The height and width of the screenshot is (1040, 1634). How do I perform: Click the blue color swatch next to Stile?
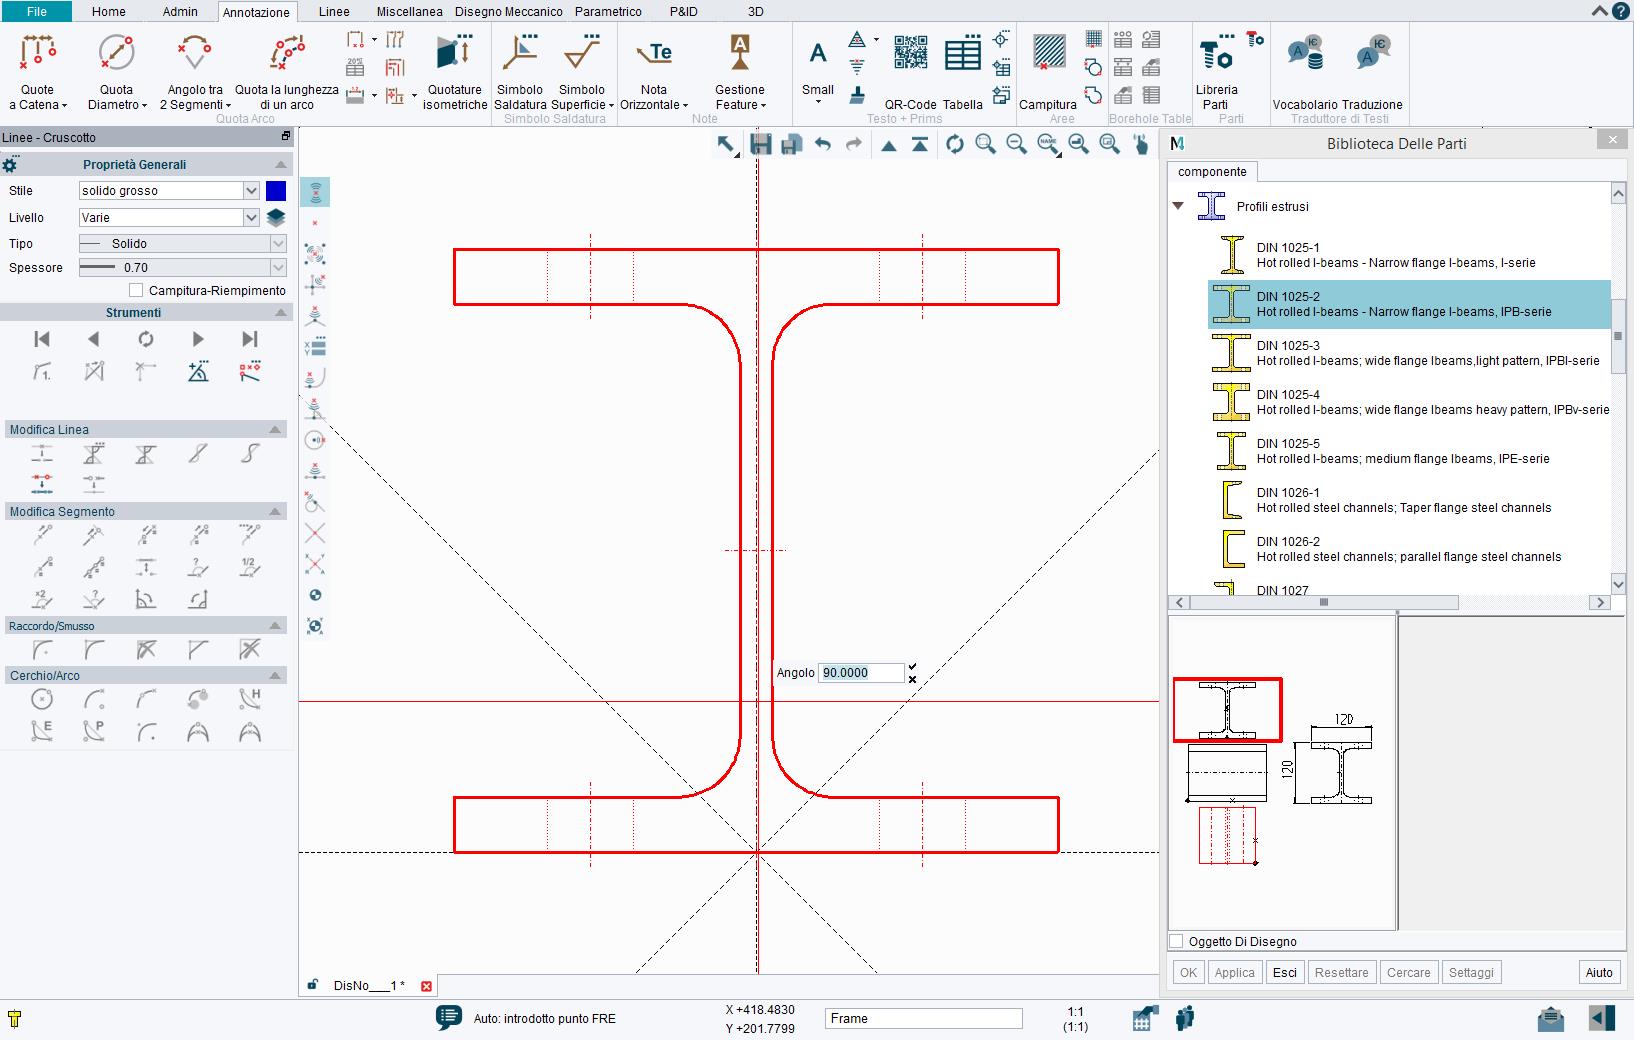click(277, 190)
